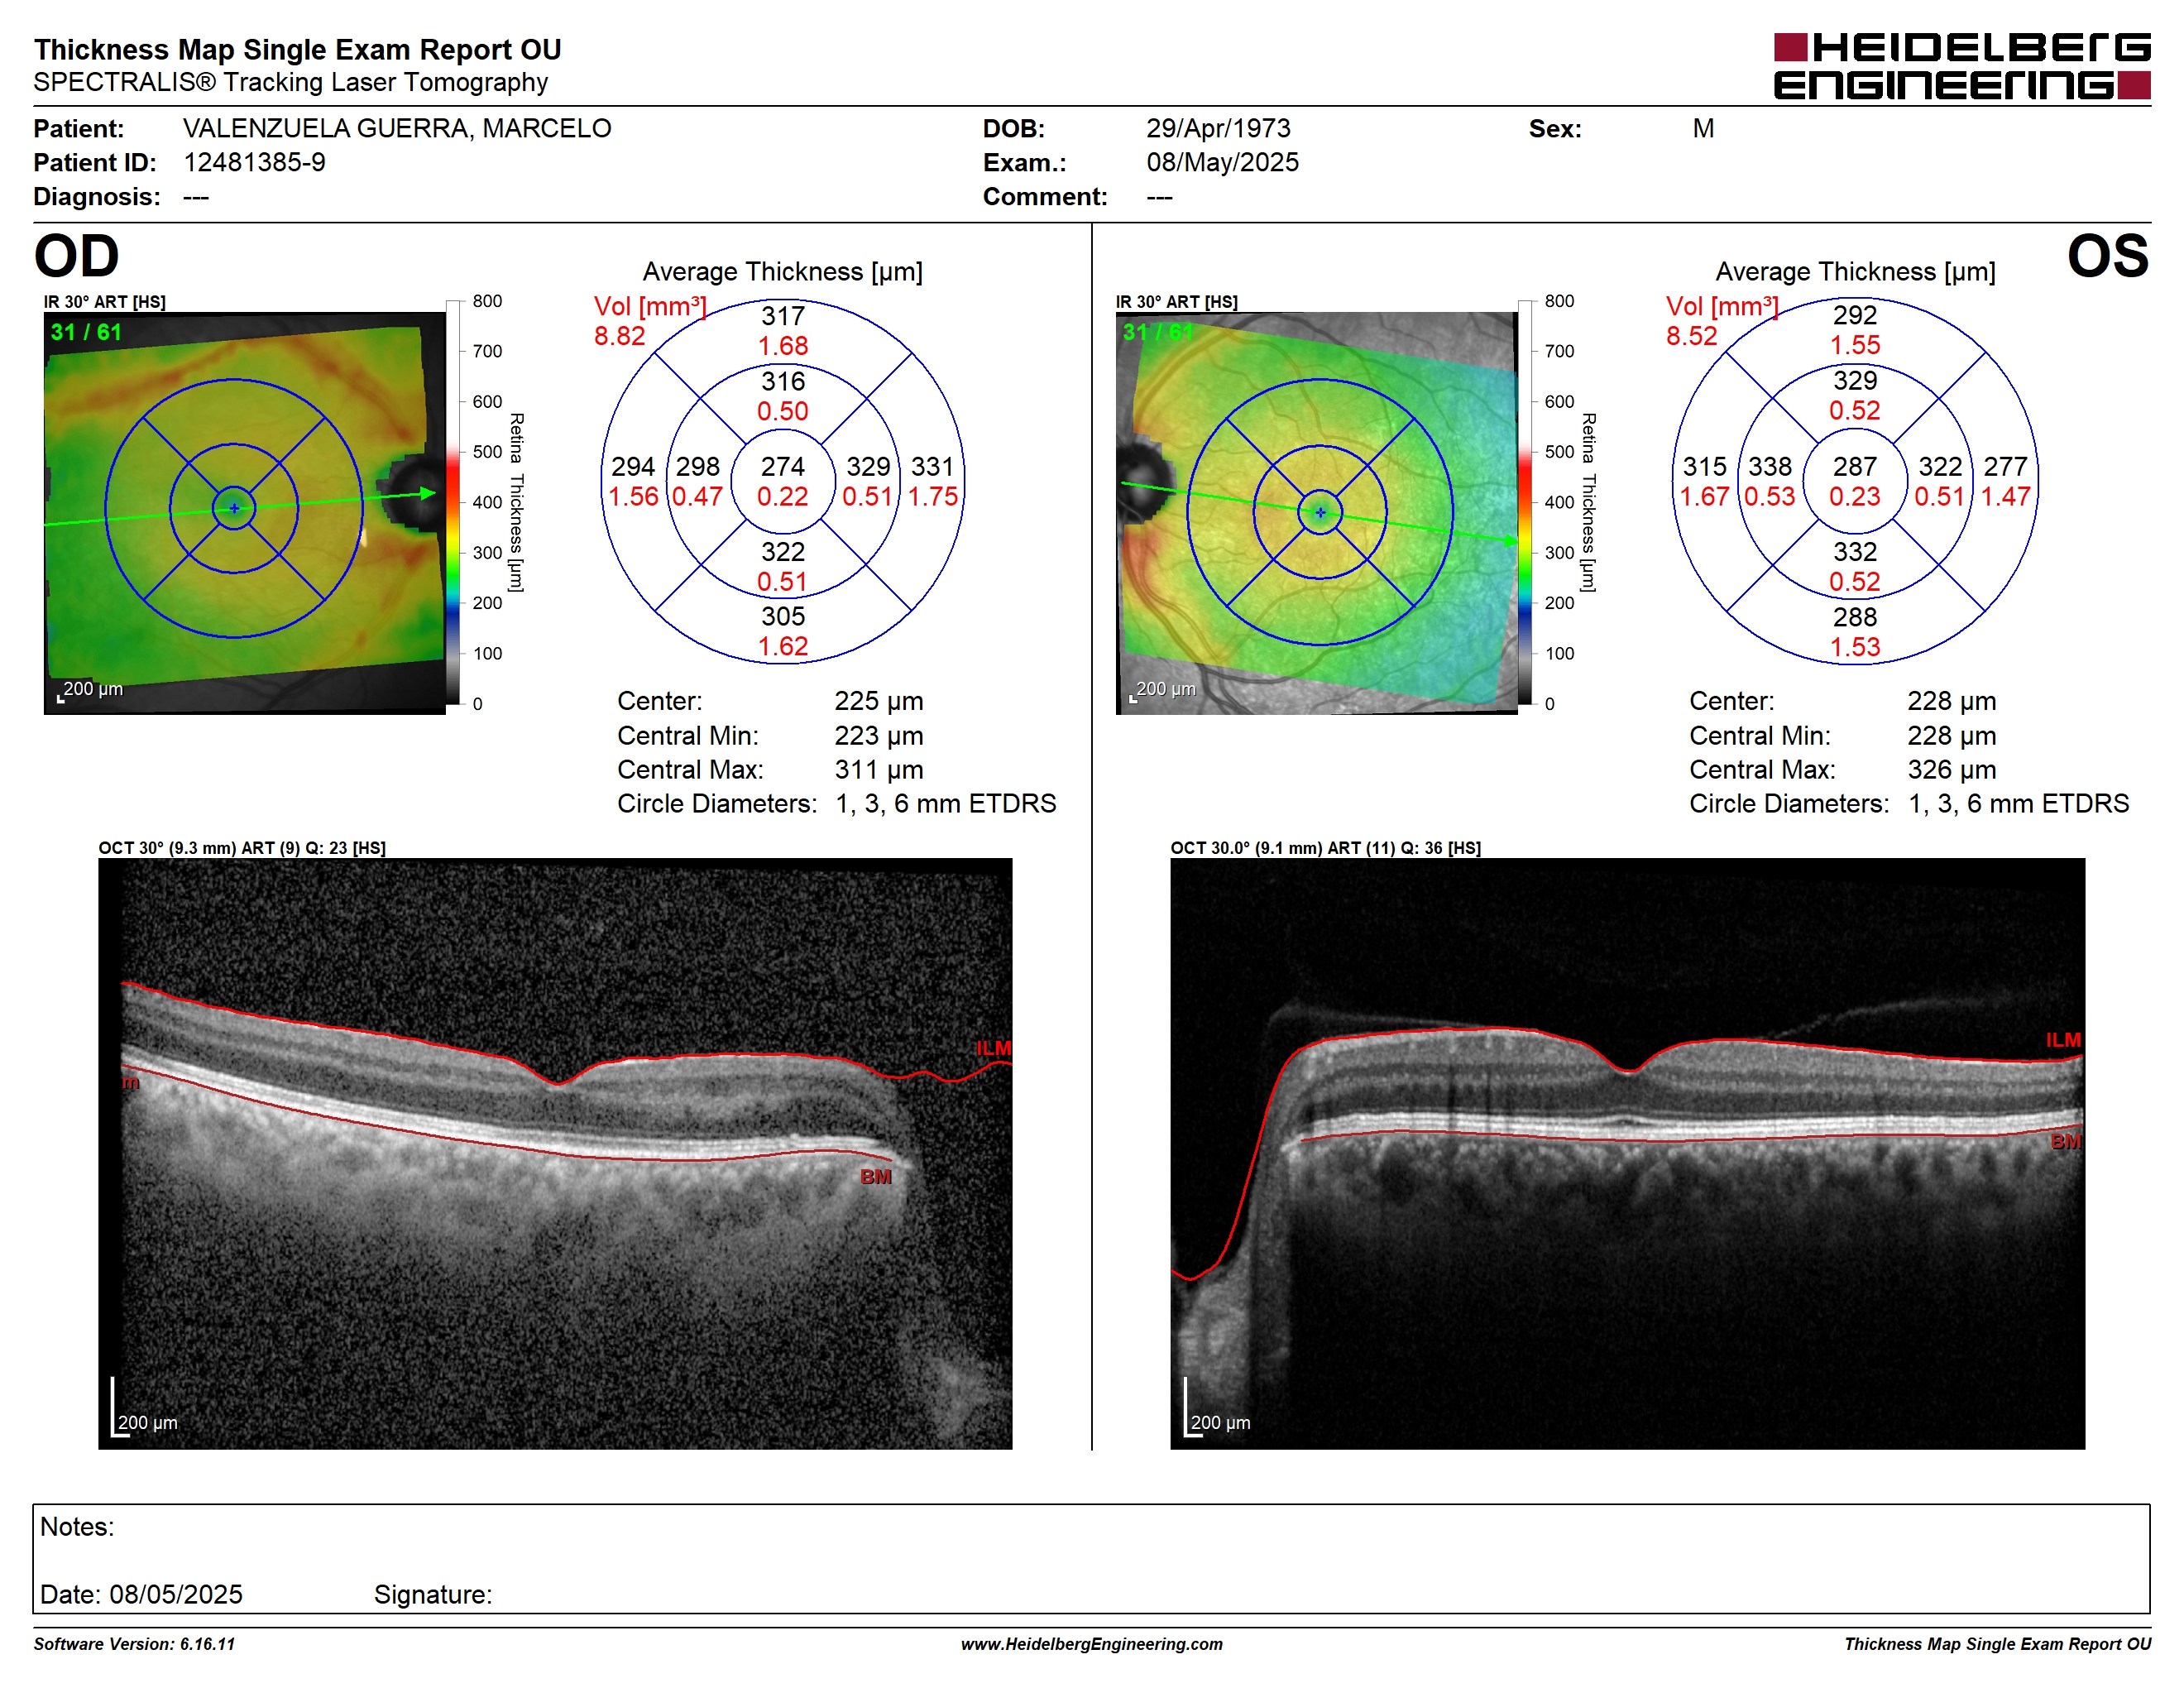Click the notes date '08/05/2025'
Viewport: 2184px width, 1688px height.
click(x=176, y=1594)
